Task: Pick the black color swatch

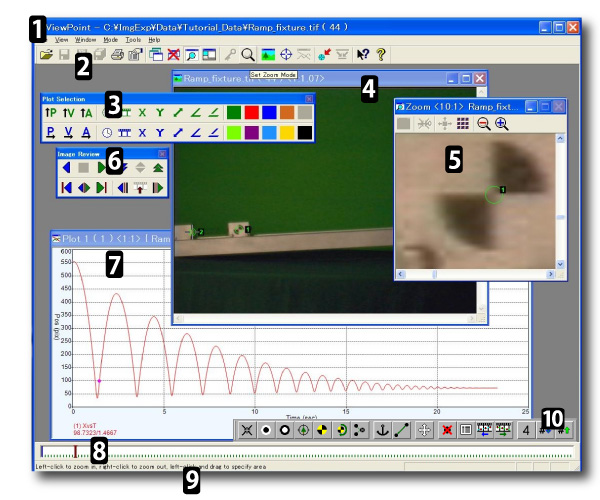Action: (x=305, y=133)
